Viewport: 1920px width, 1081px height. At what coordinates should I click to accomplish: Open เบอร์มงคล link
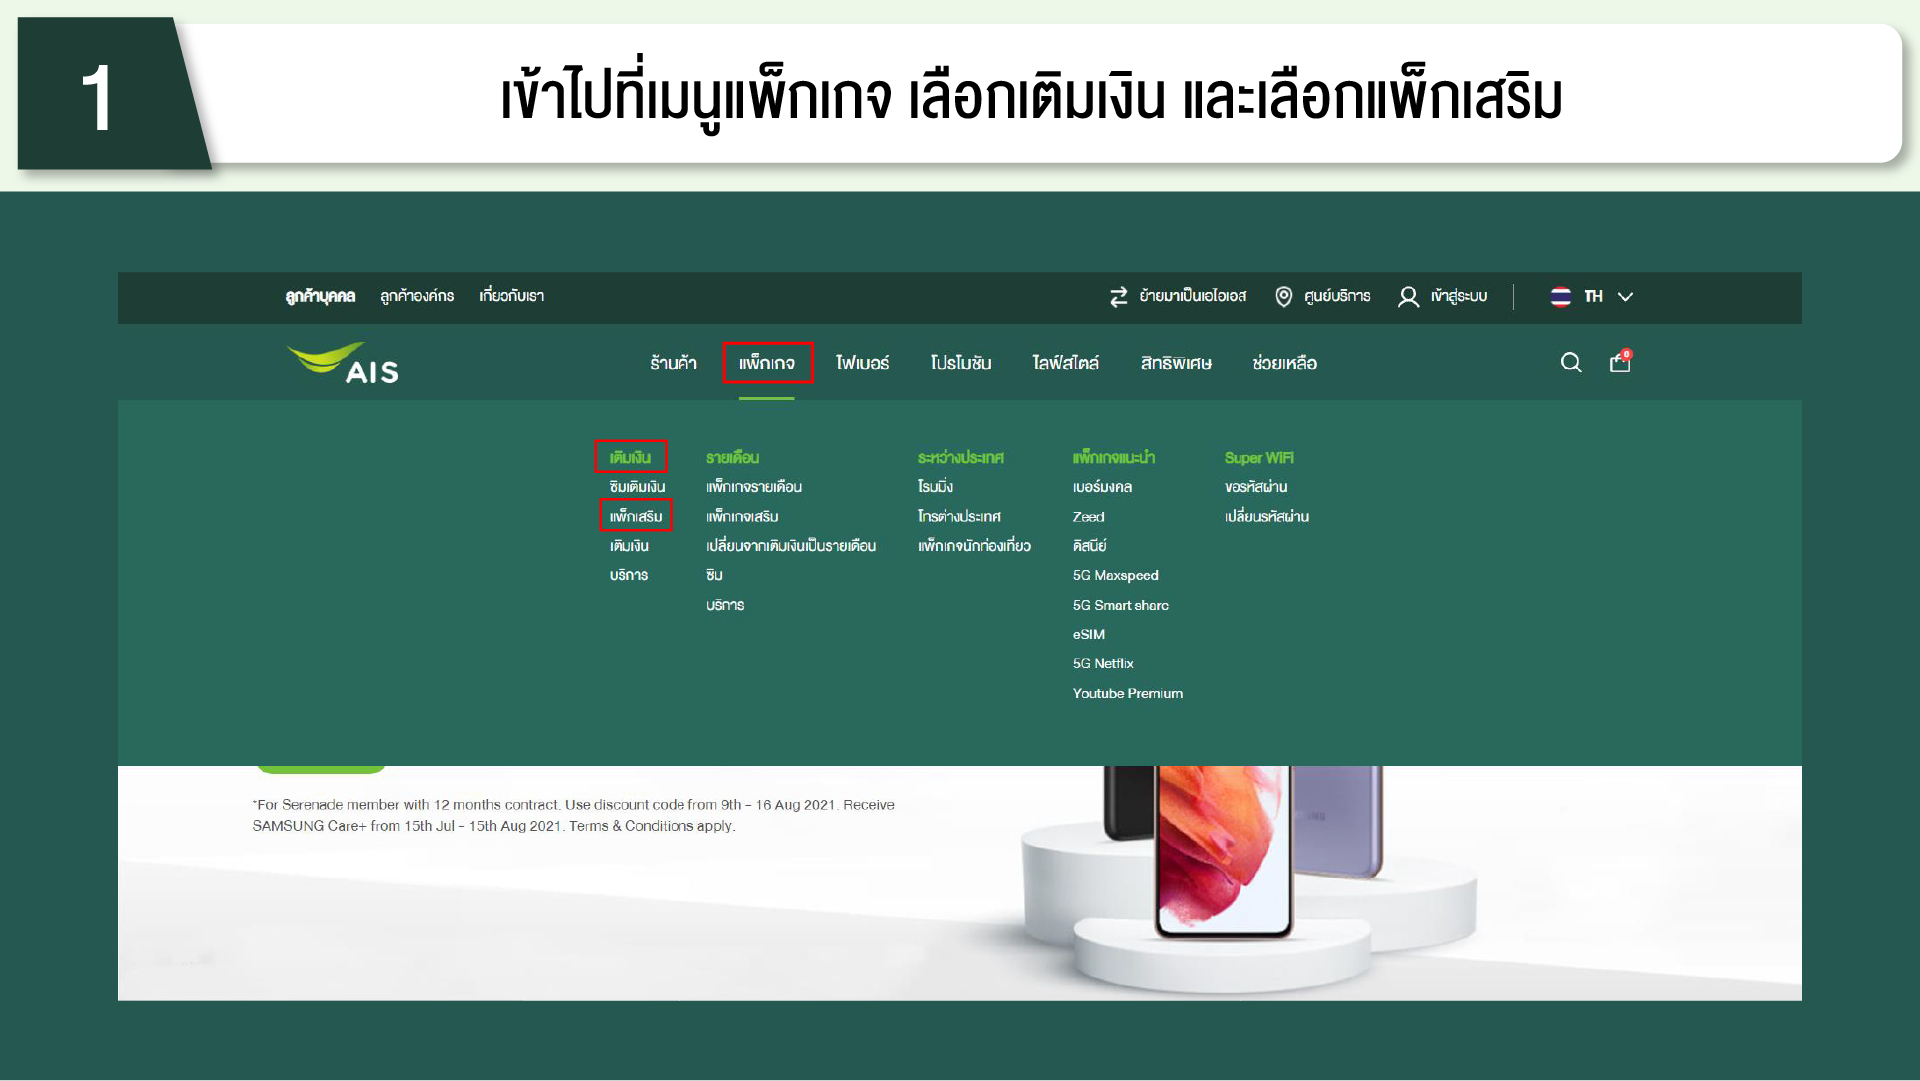pos(1102,487)
